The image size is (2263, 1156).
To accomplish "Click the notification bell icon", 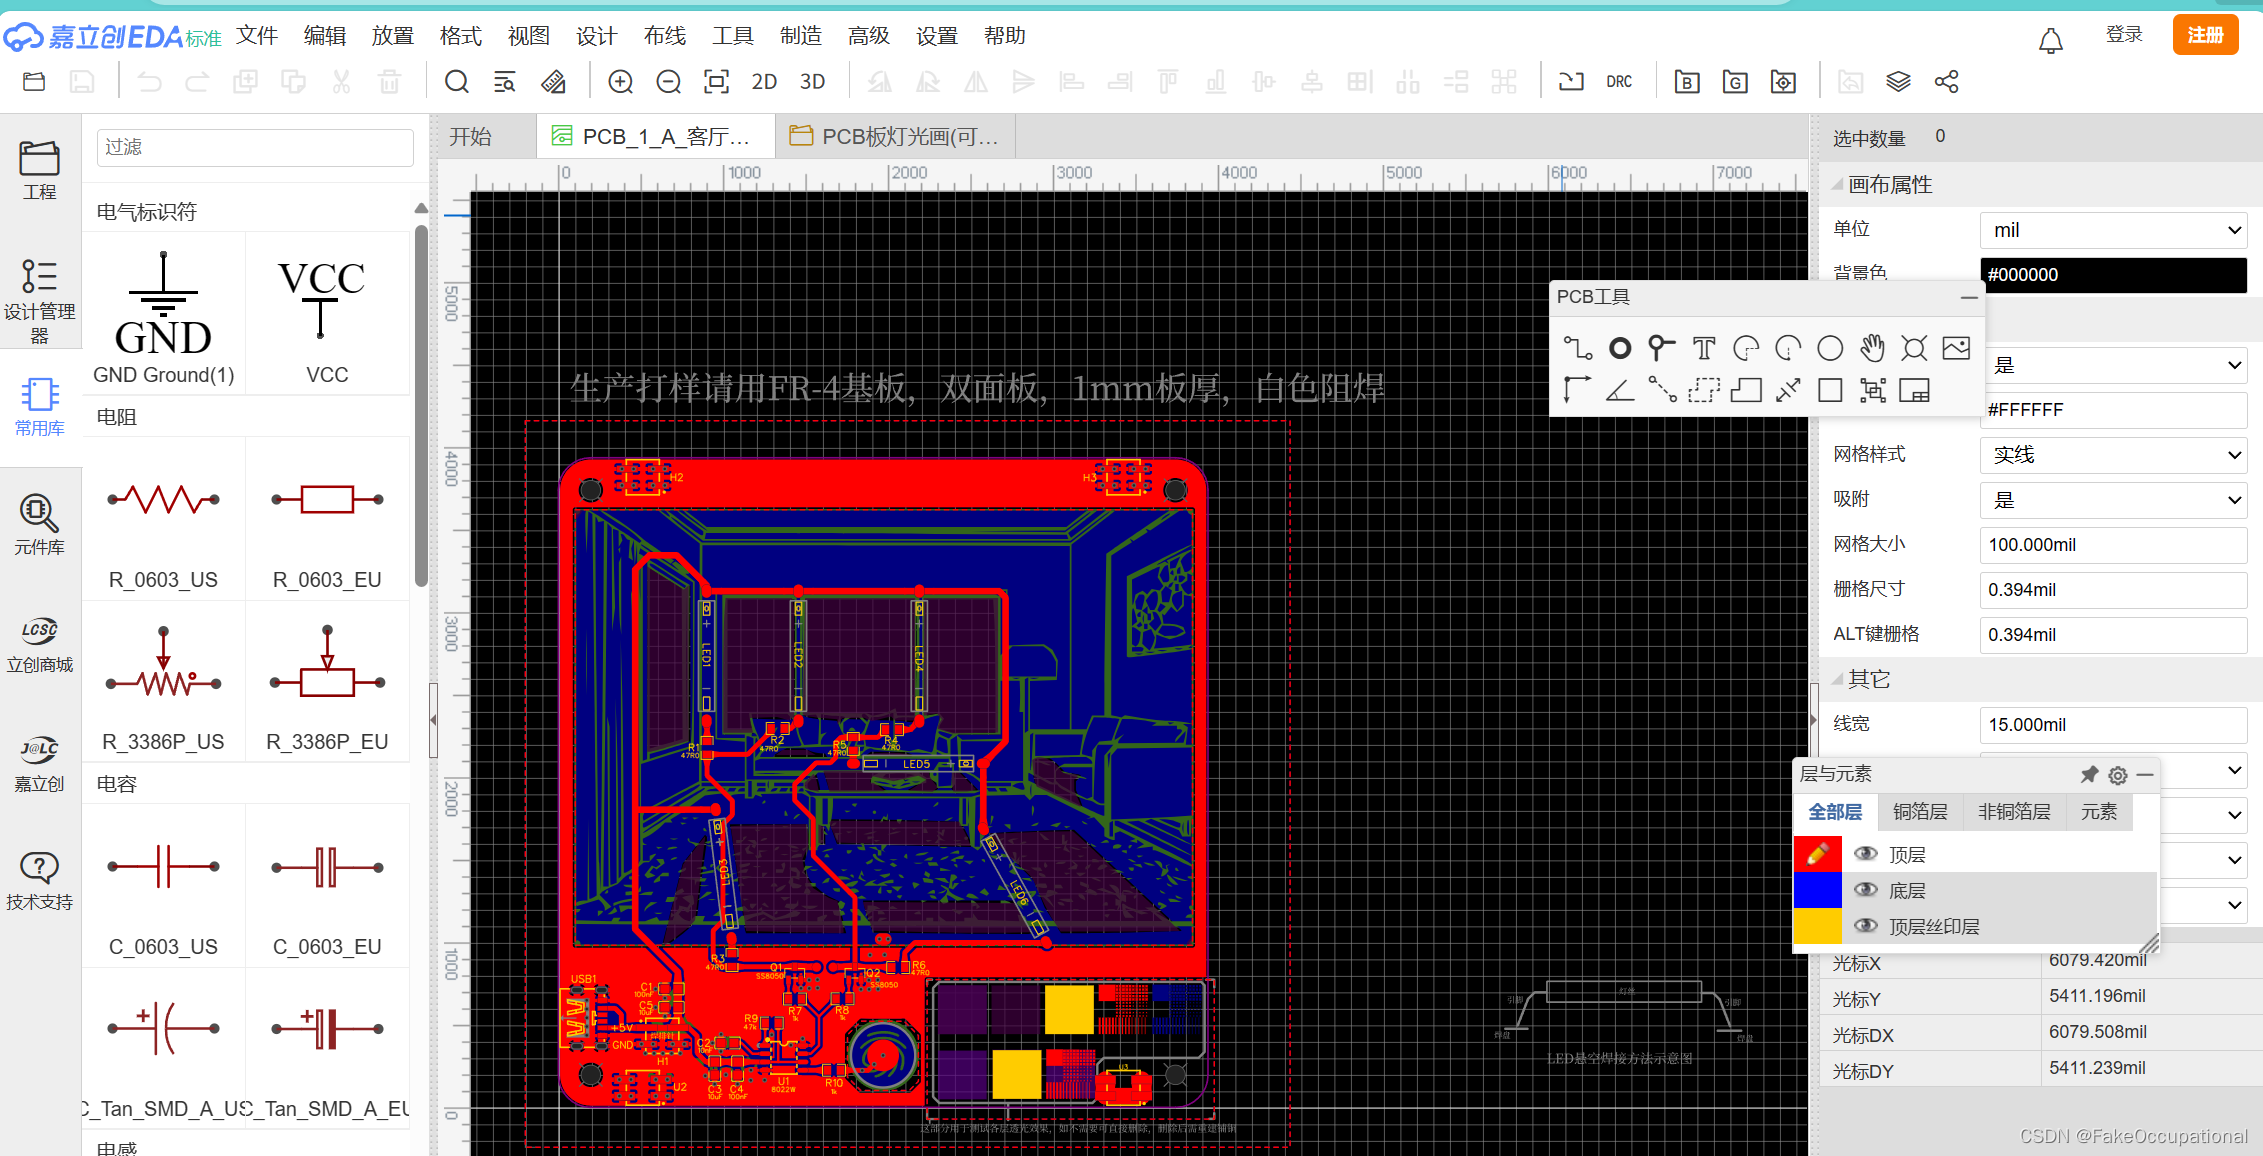I will pos(2051,40).
